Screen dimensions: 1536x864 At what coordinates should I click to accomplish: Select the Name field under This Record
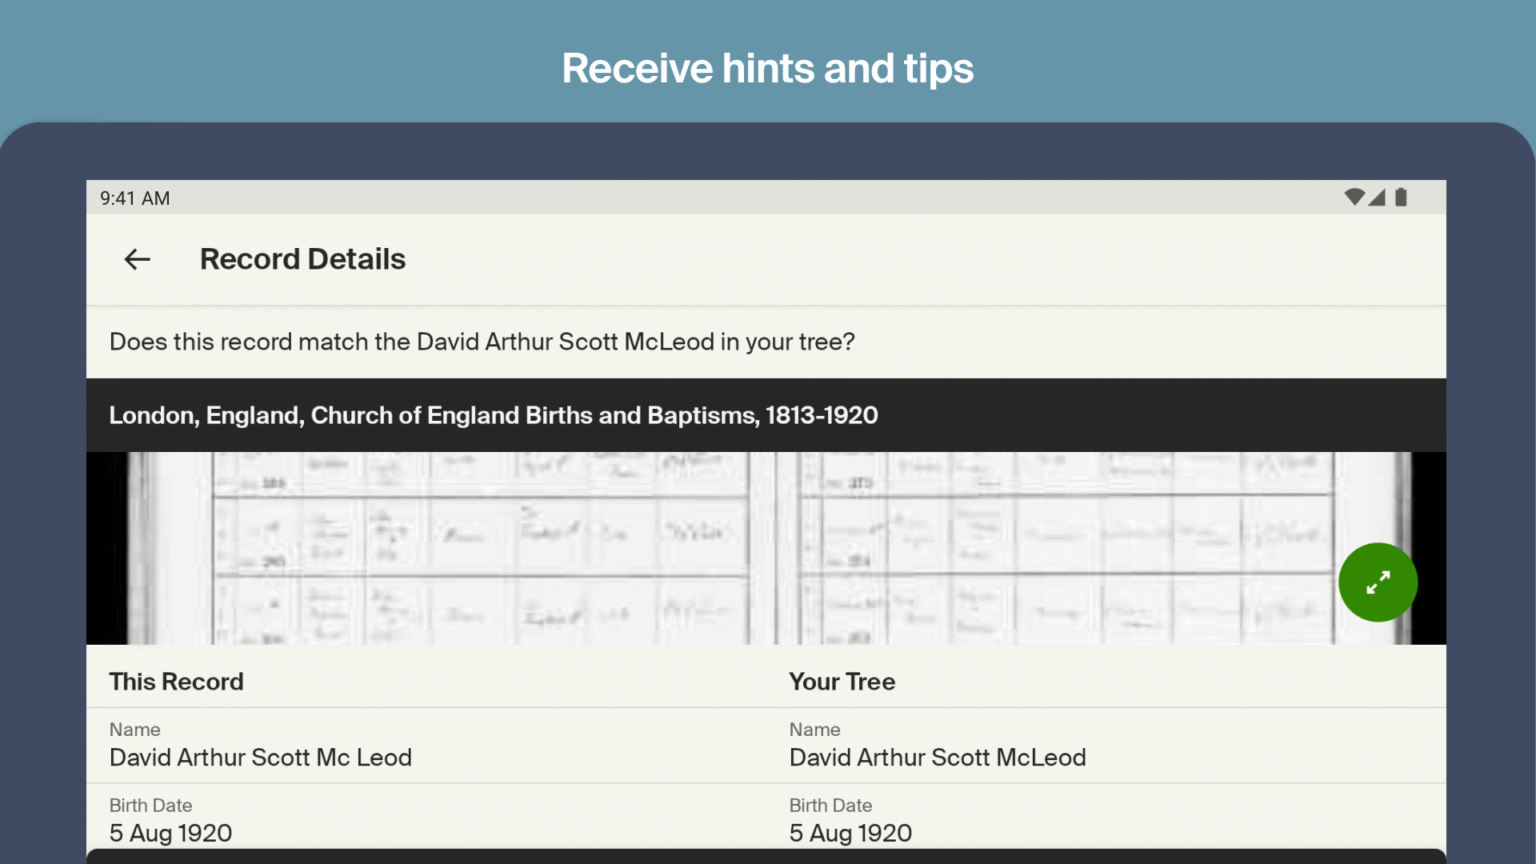[135, 729]
